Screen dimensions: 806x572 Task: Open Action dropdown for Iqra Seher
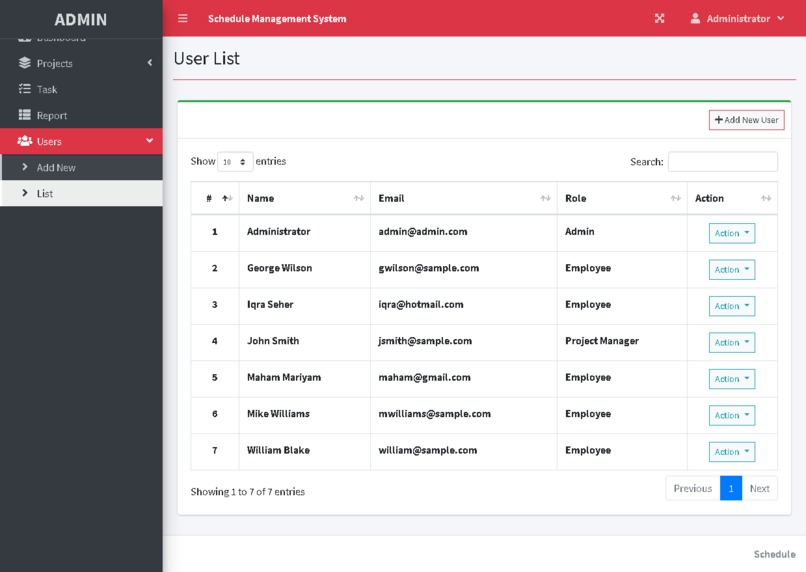[x=731, y=306]
